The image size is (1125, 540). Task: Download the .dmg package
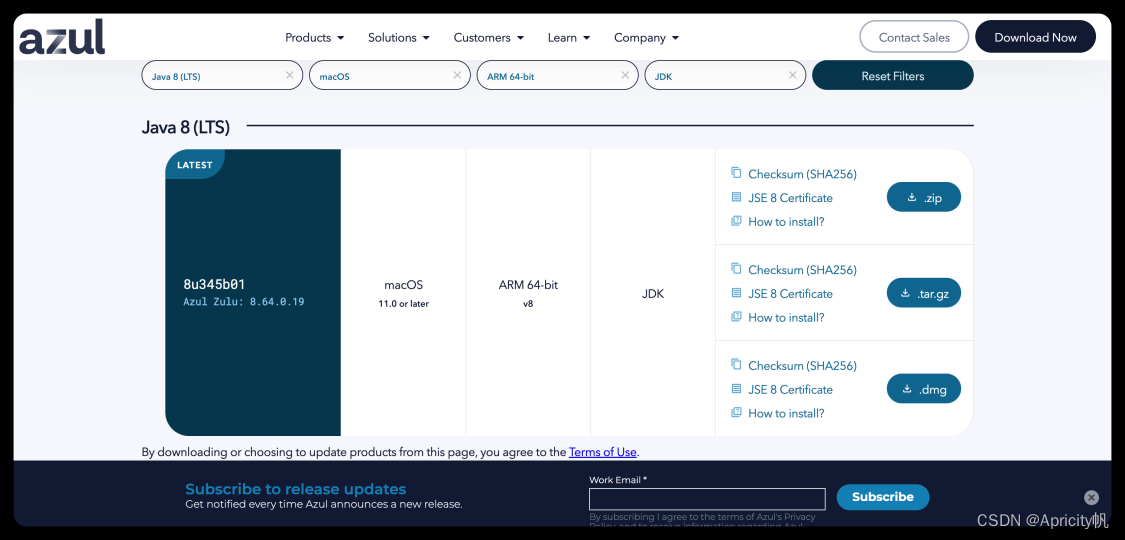tap(923, 389)
